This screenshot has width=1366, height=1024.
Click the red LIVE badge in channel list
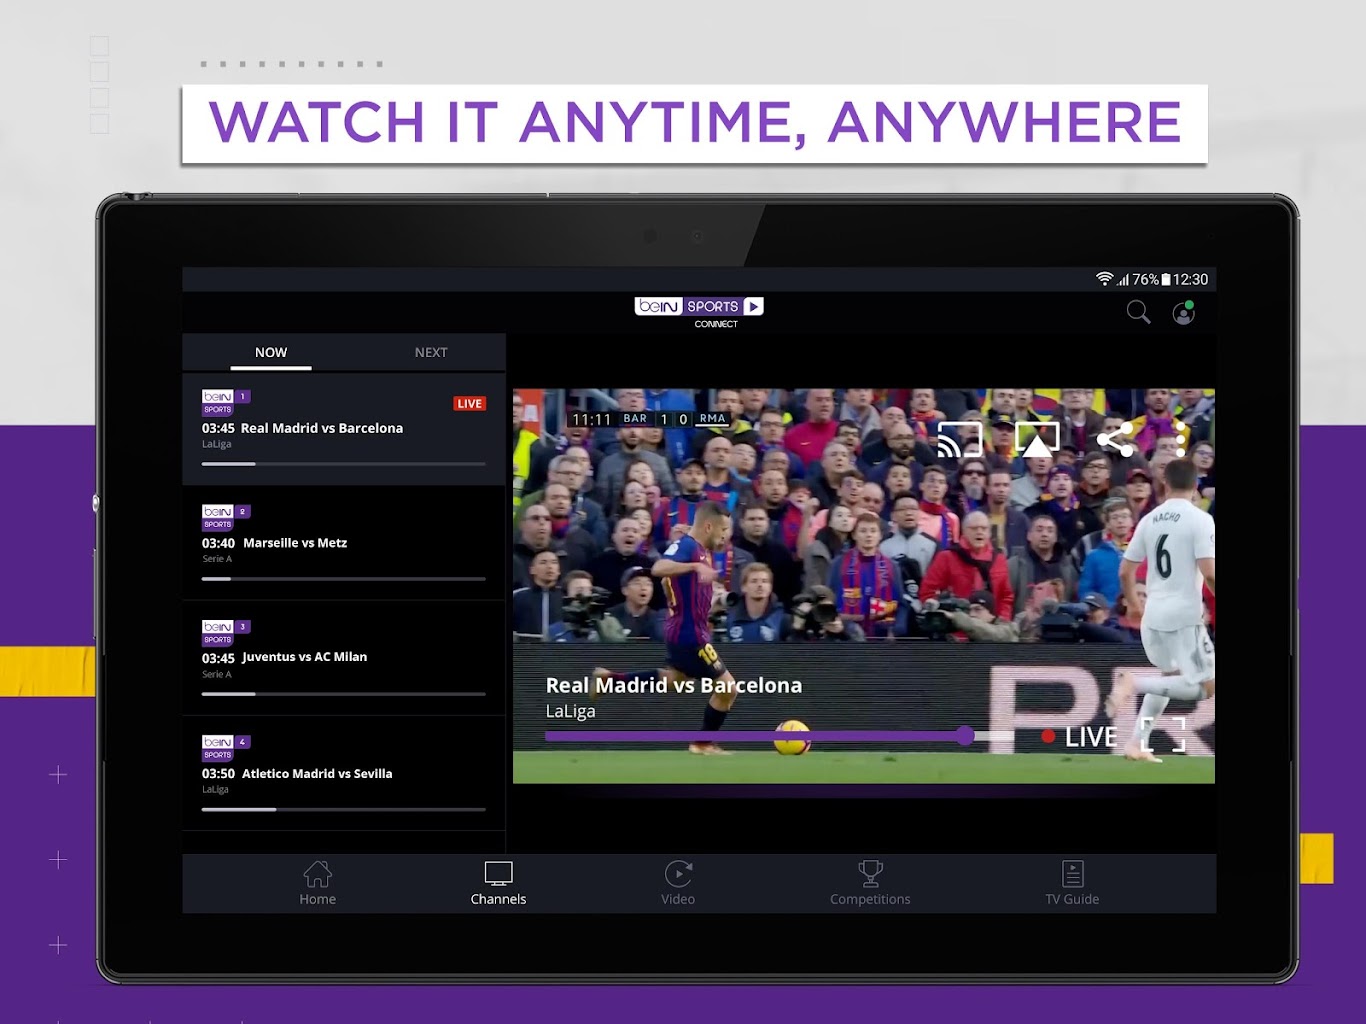point(470,404)
